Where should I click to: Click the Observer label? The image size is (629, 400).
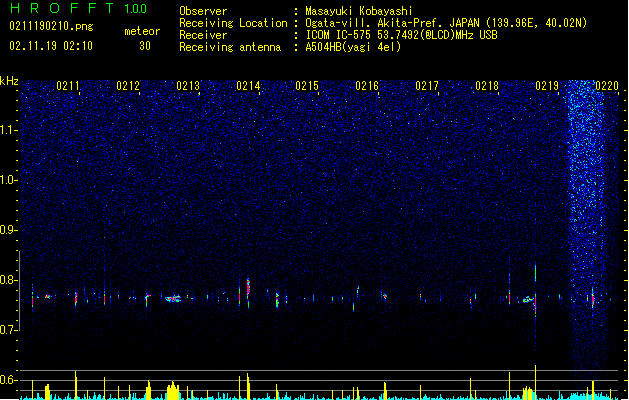pyautogui.click(x=203, y=11)
